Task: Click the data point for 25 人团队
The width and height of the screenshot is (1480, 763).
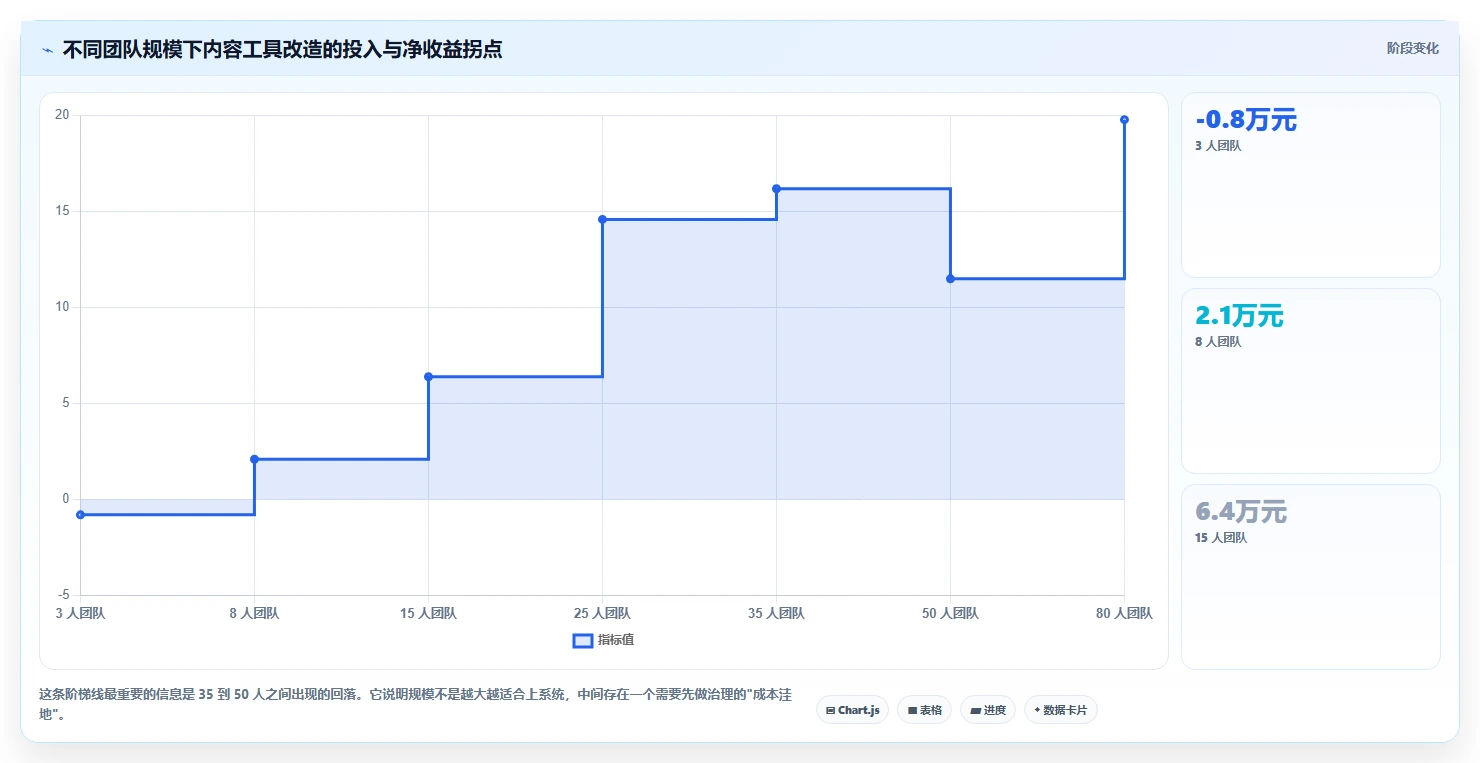Action: click(602, 219)
